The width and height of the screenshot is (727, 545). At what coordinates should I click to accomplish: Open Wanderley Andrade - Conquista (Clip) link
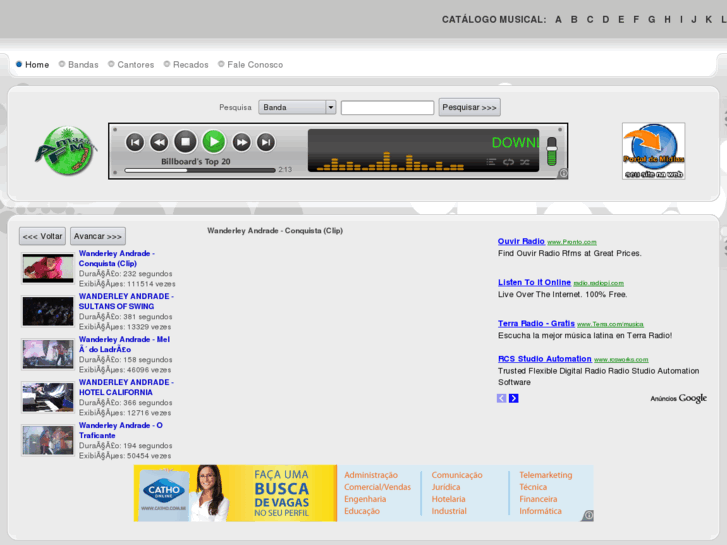click(117, 258)
